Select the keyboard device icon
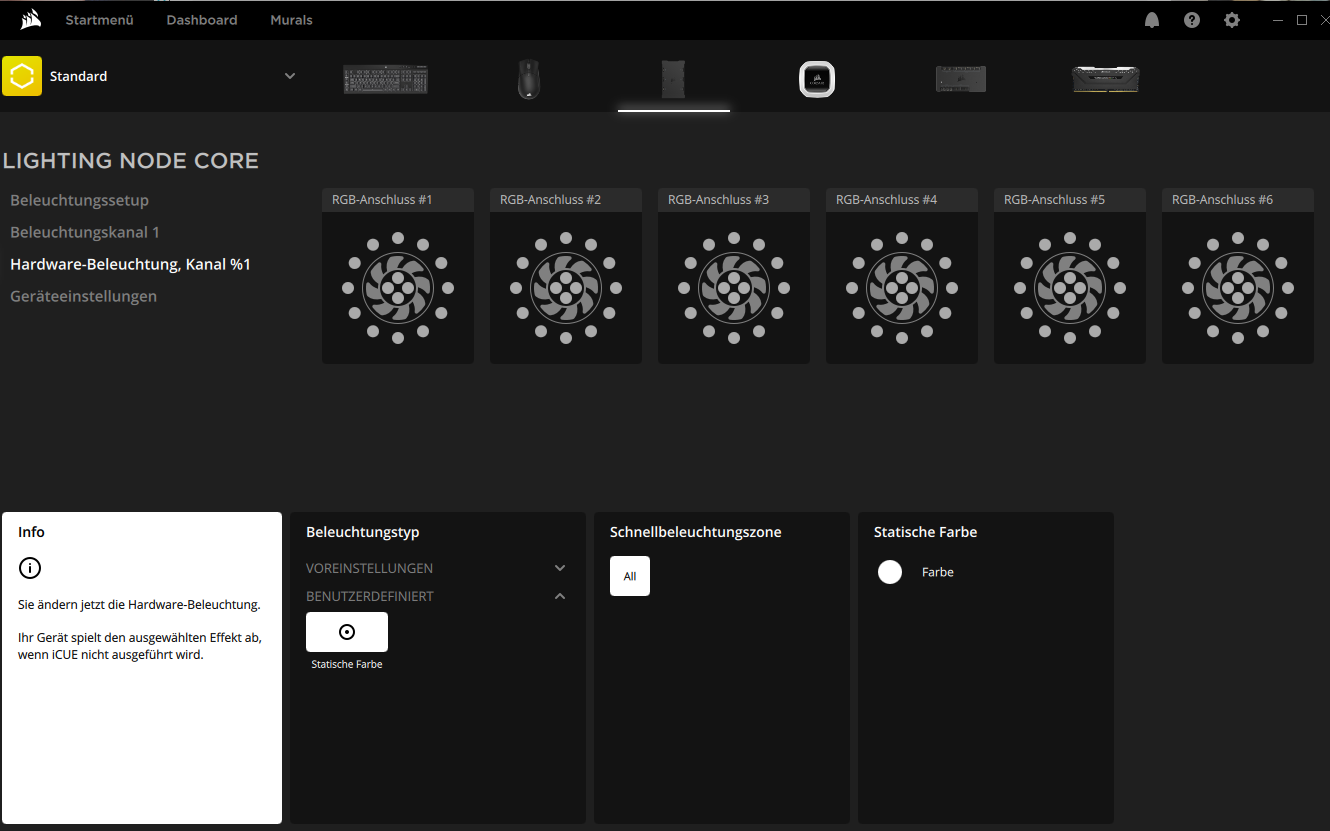Screen dimensions: 1330x831 tap(386, 79)
